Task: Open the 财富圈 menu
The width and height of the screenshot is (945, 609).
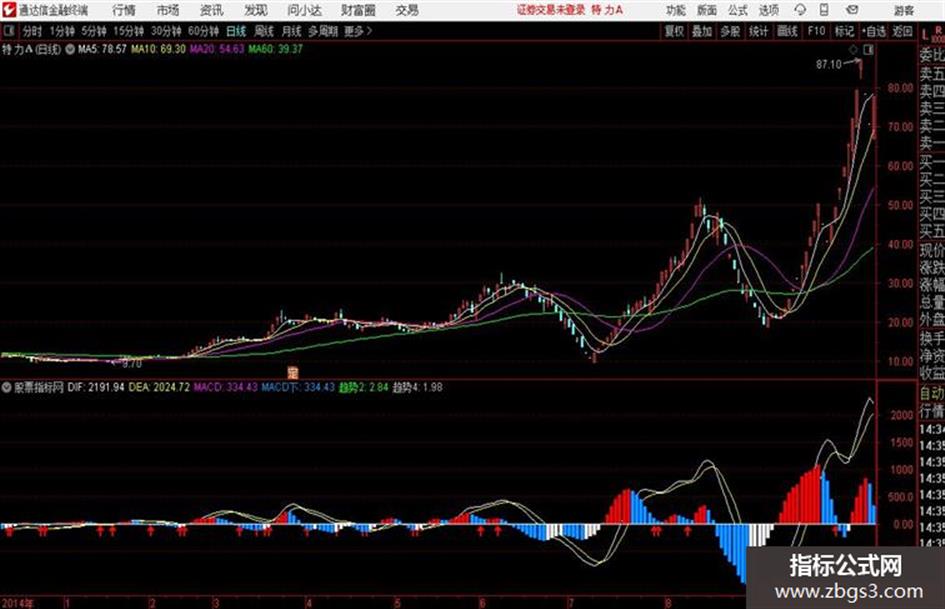Action: coord(358,10)
